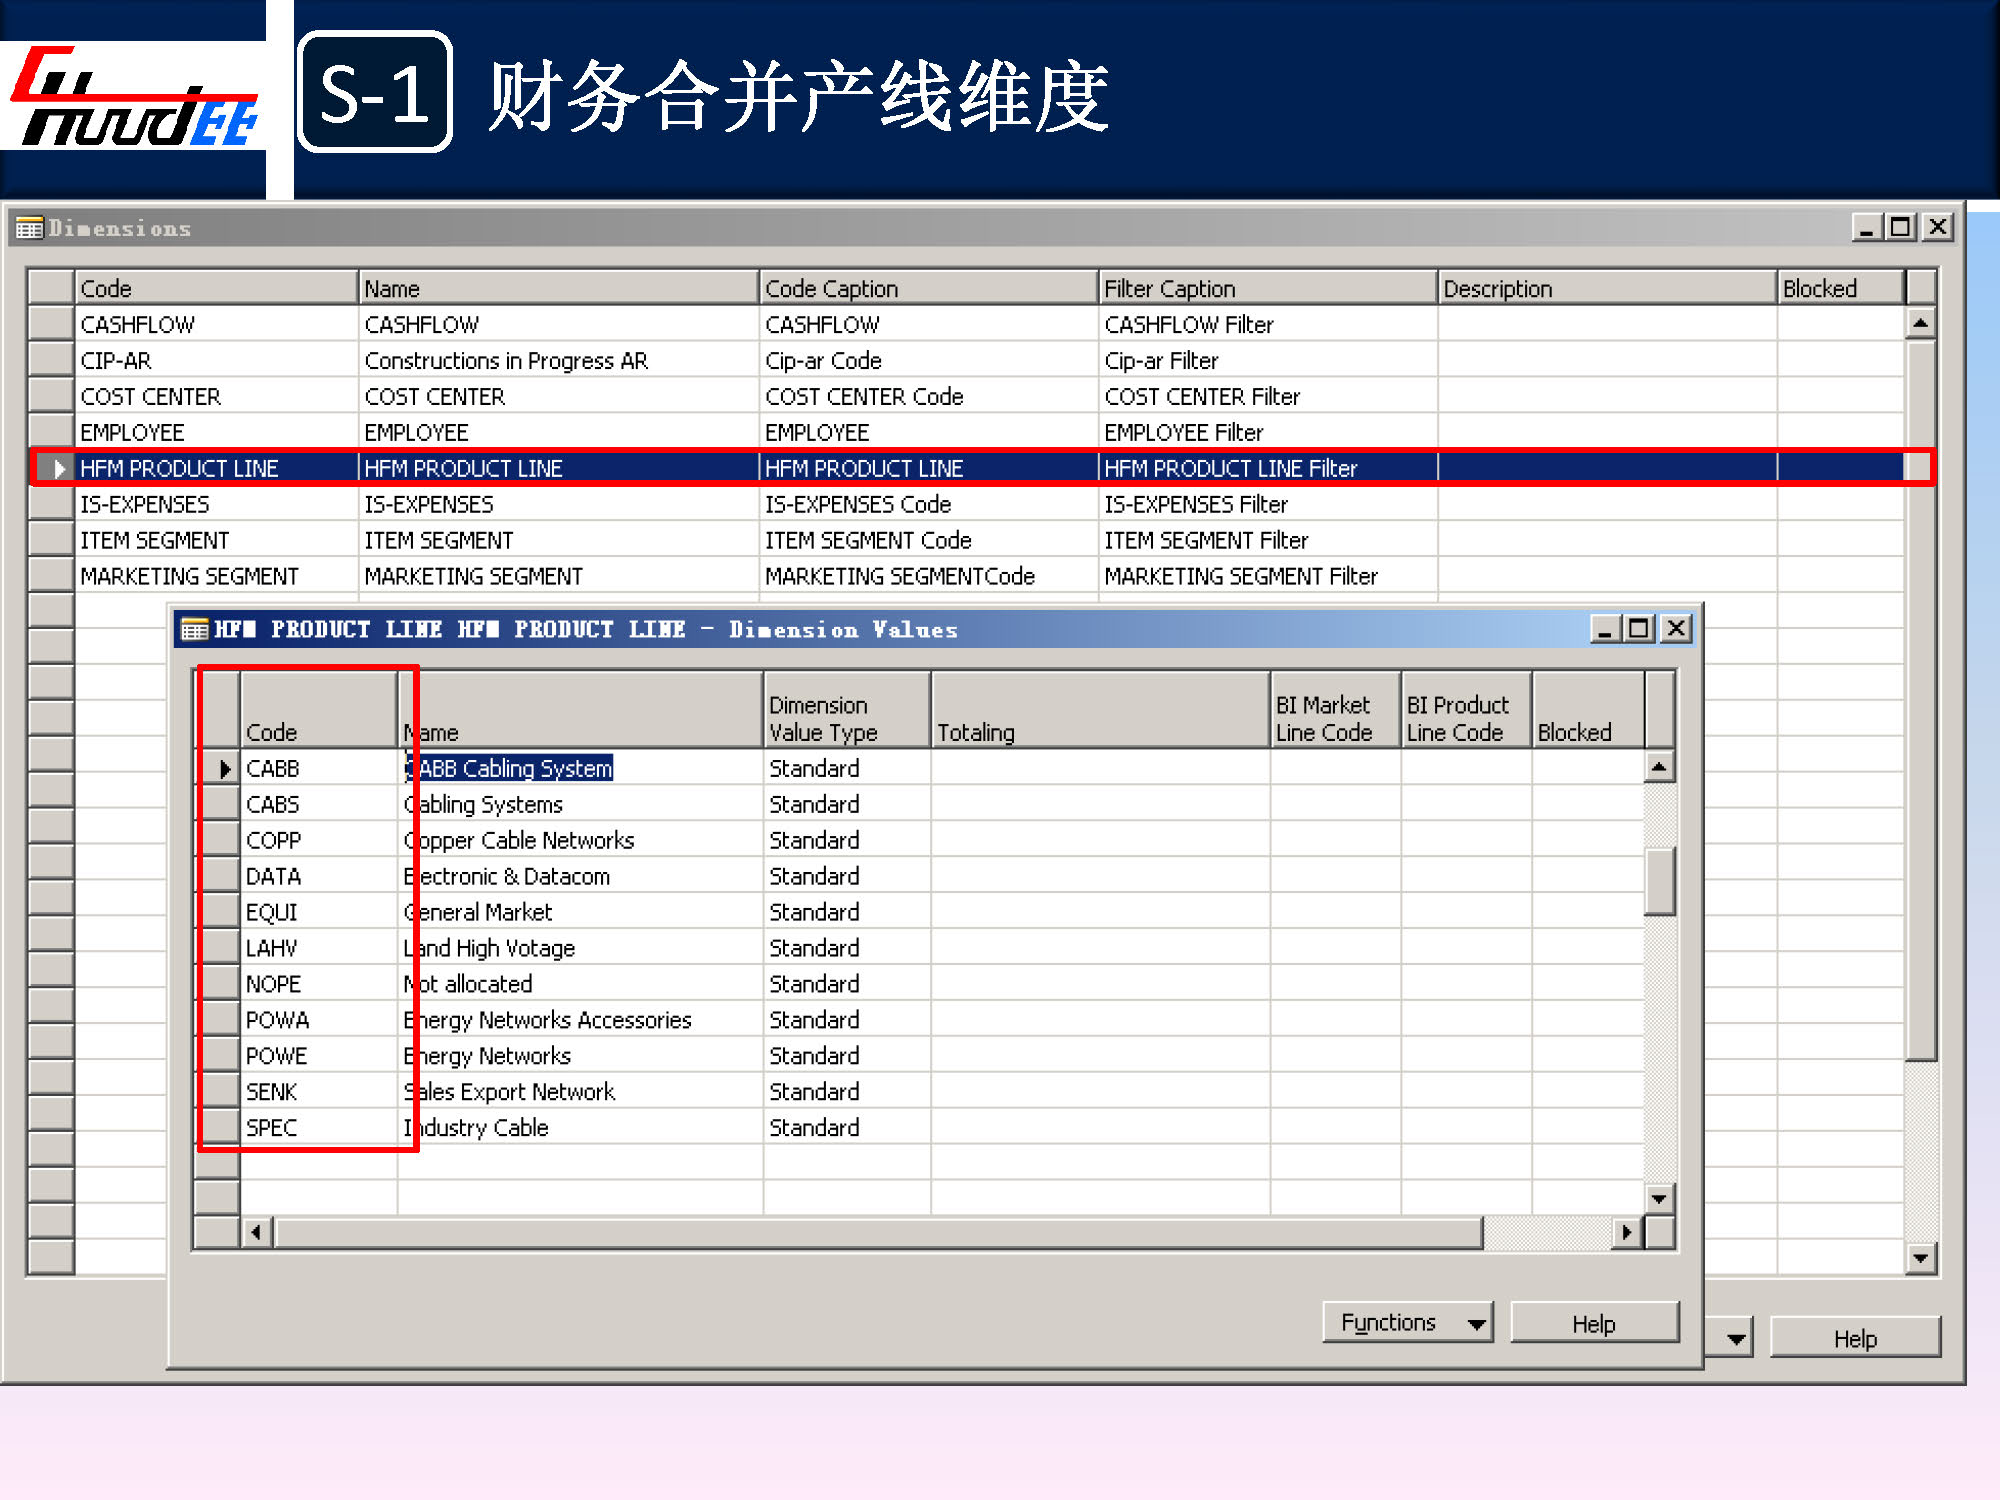Open the Functions dropdown button

(1407, 1322)
